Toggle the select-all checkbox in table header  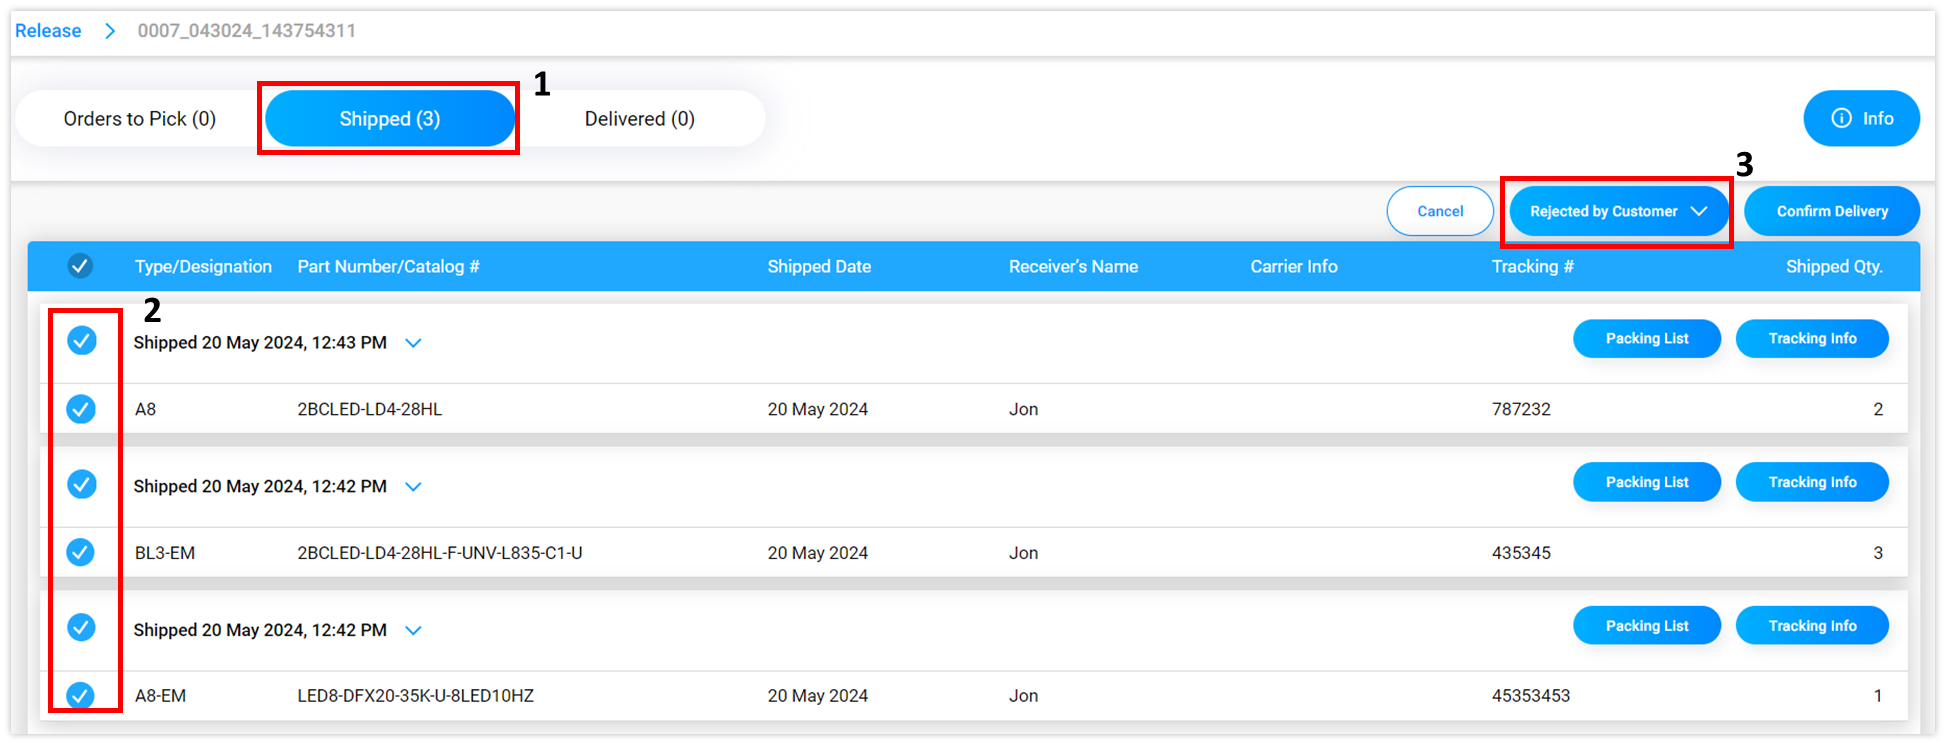click(81, 266)
